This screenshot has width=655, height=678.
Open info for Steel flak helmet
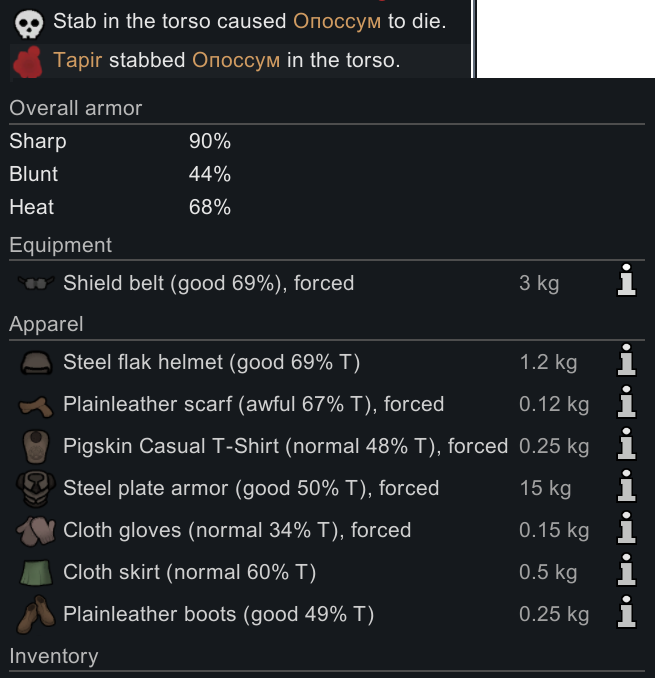coord(626,362)
